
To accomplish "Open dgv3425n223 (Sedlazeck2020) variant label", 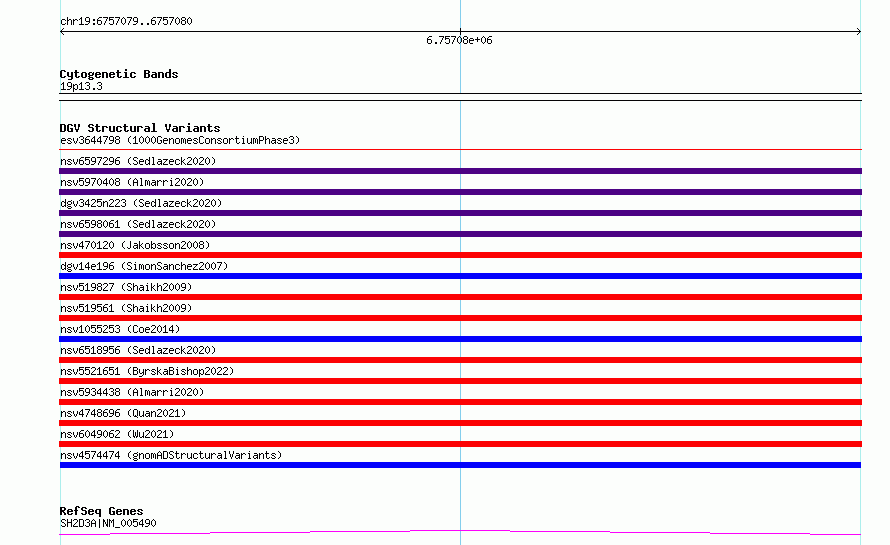I will 141,203.
